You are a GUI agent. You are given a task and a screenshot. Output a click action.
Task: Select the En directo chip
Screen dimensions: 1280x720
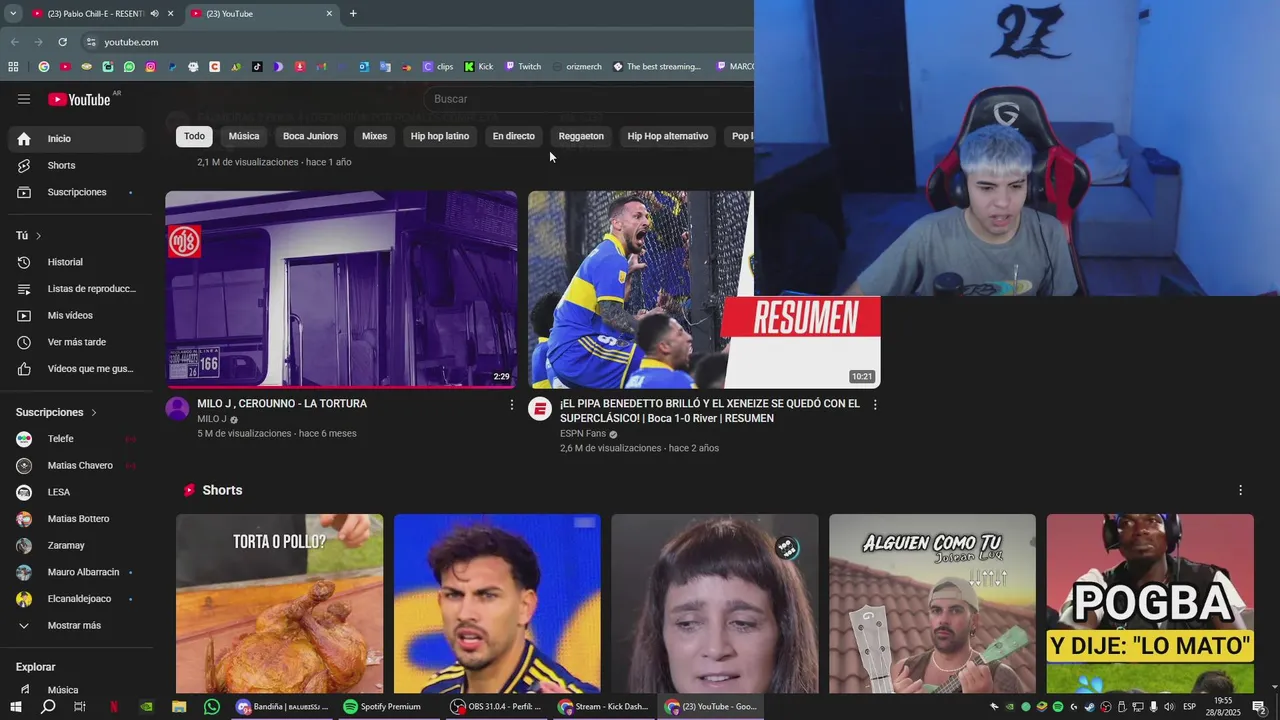[514, 136]
